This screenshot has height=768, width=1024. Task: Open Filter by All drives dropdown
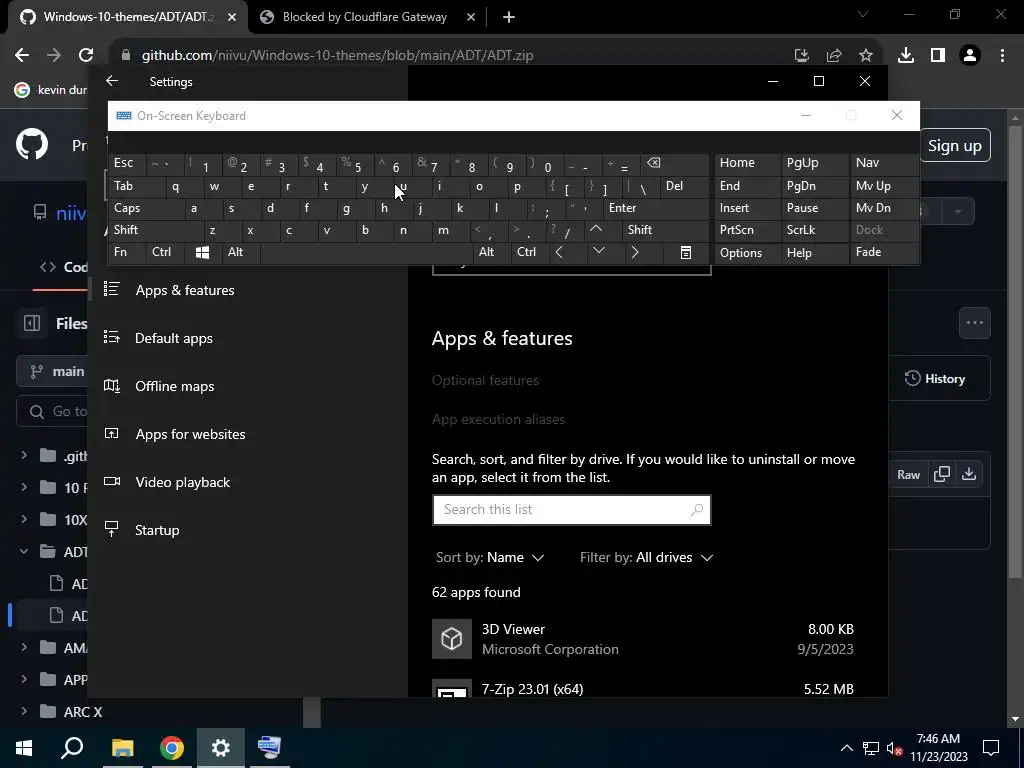(x=646, y=558)
